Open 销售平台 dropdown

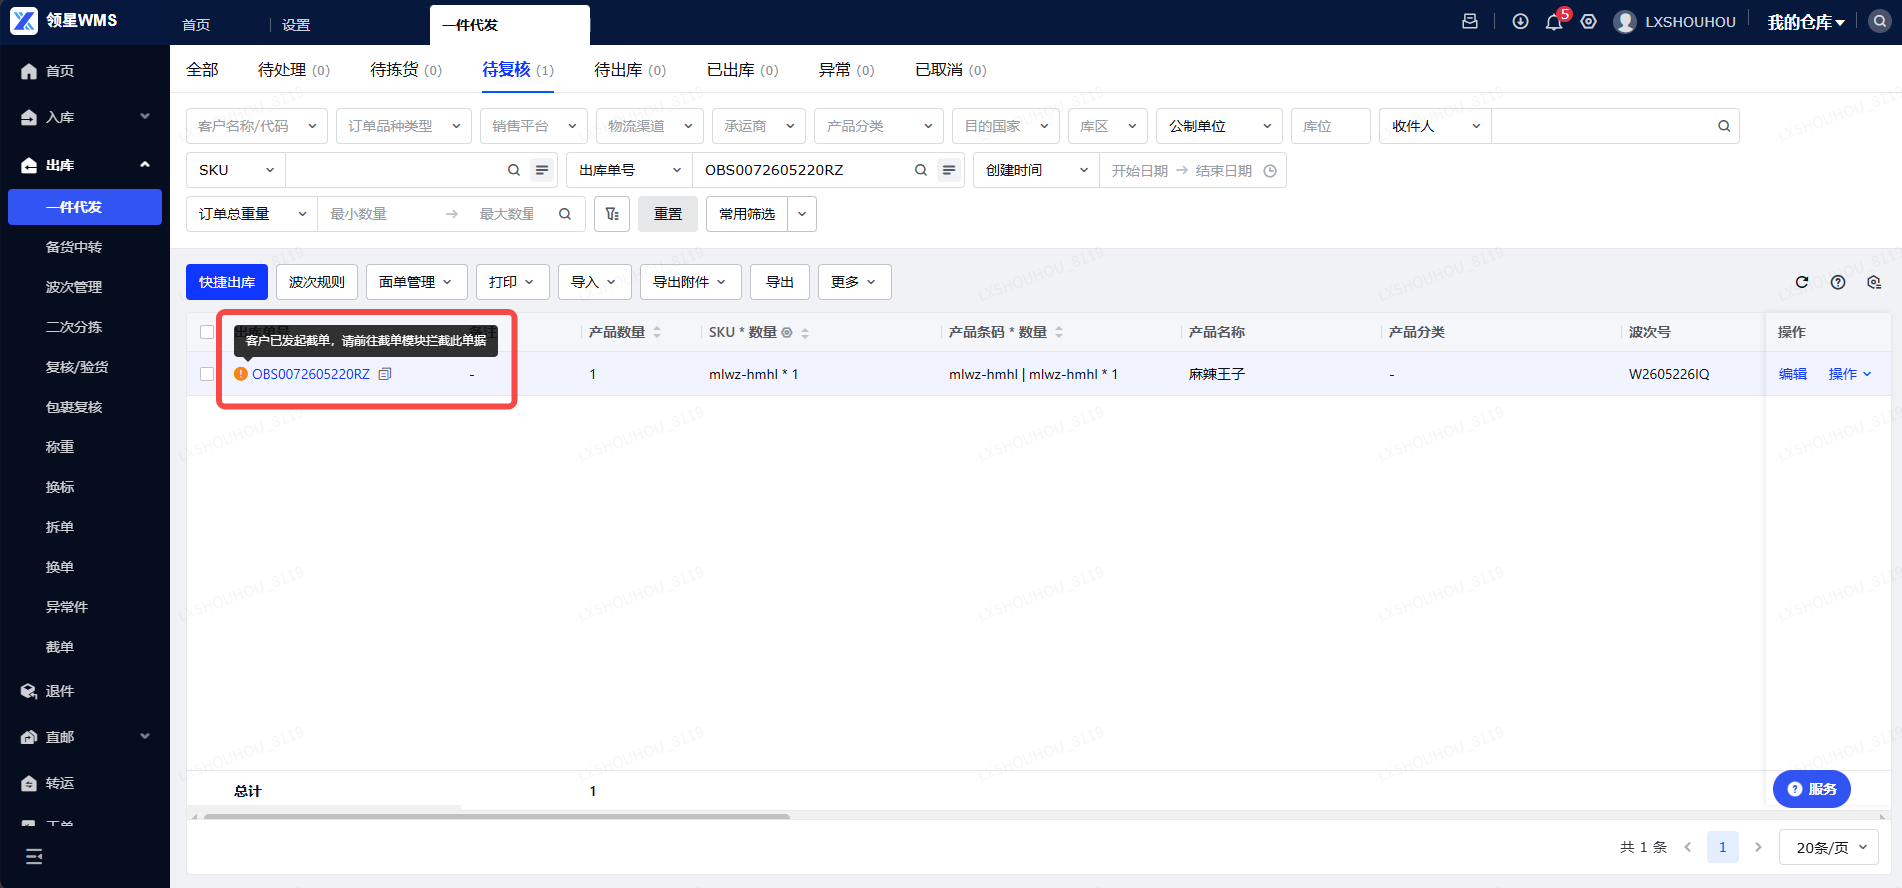[534, 126]
